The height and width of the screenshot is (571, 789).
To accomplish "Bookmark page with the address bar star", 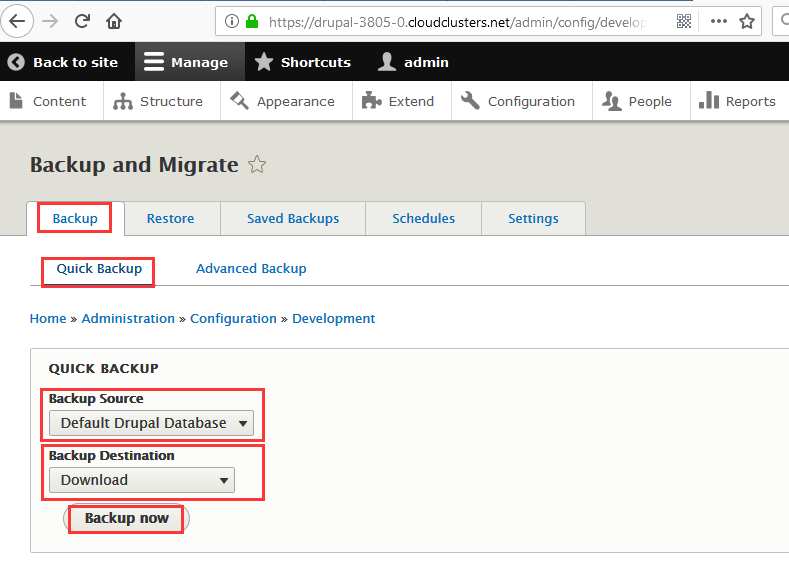I will tap(747, 21).
